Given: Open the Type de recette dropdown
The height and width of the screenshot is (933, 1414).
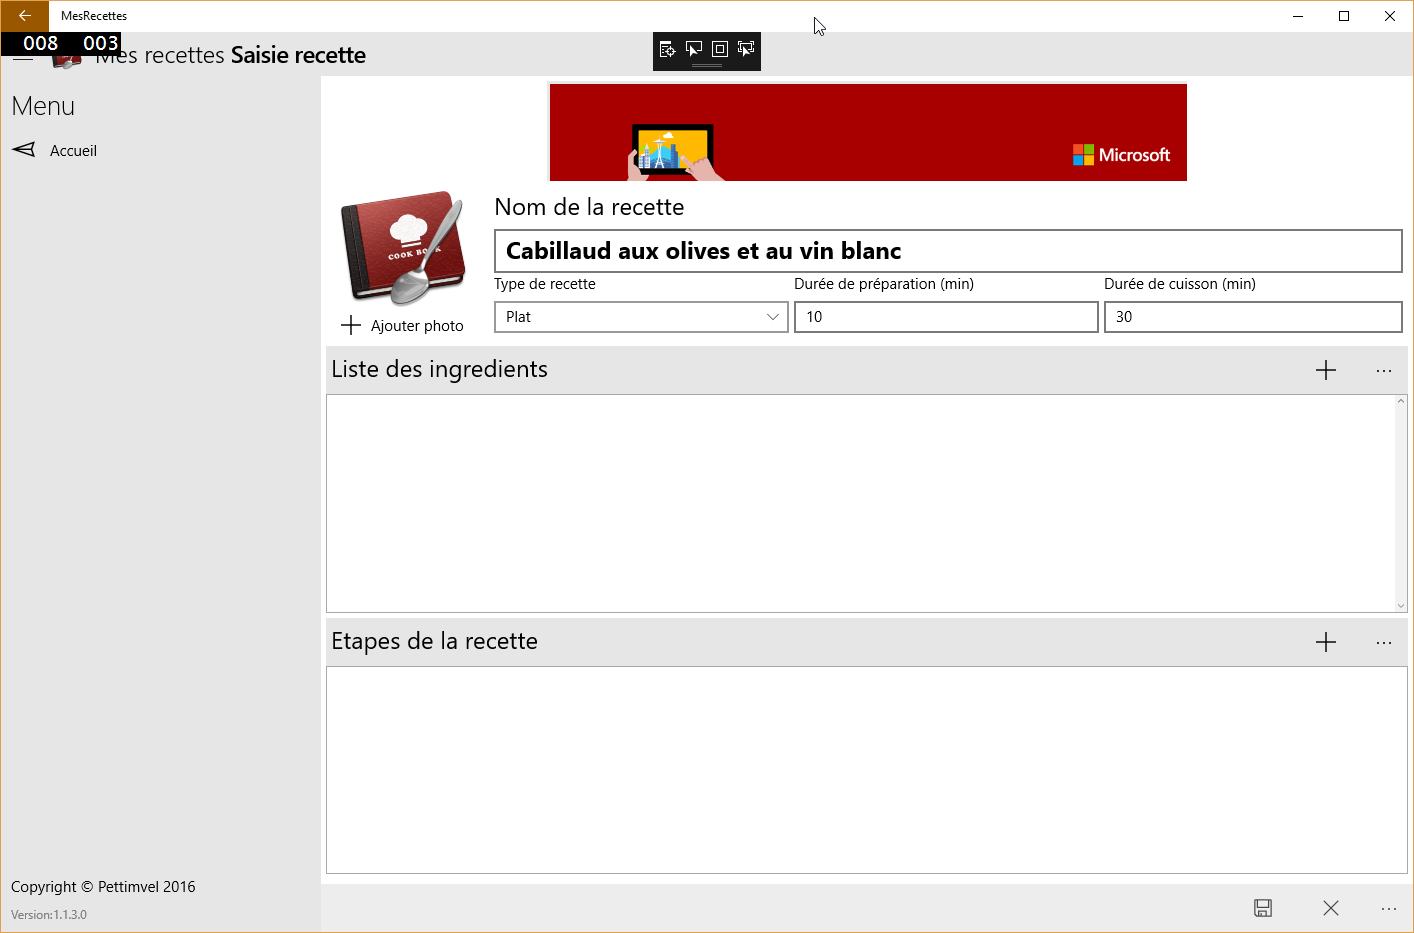Looking at the screenshot, I should click(641, 317).
